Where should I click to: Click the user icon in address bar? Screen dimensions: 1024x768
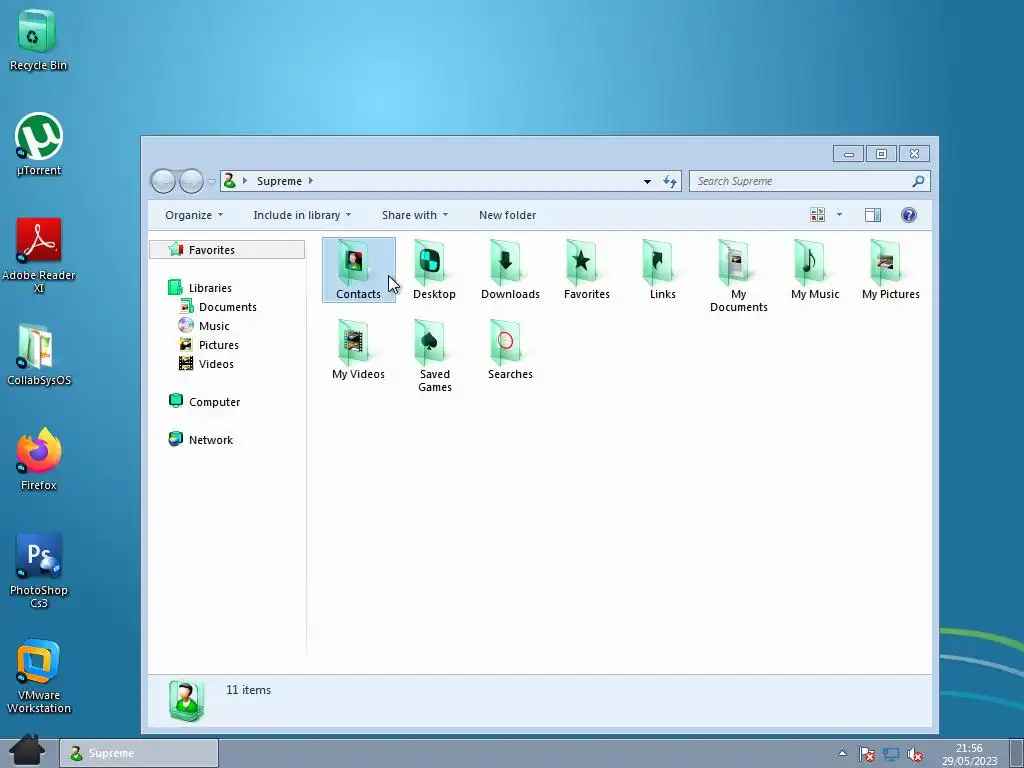(x=229, y=181)
